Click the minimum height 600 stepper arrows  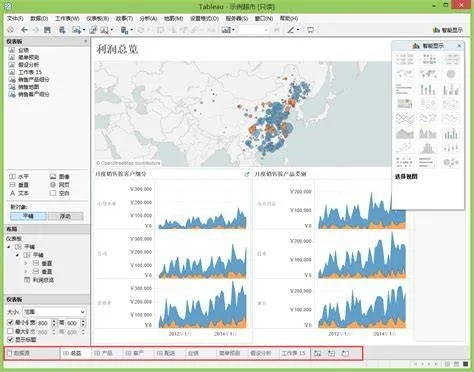[83, 323]
